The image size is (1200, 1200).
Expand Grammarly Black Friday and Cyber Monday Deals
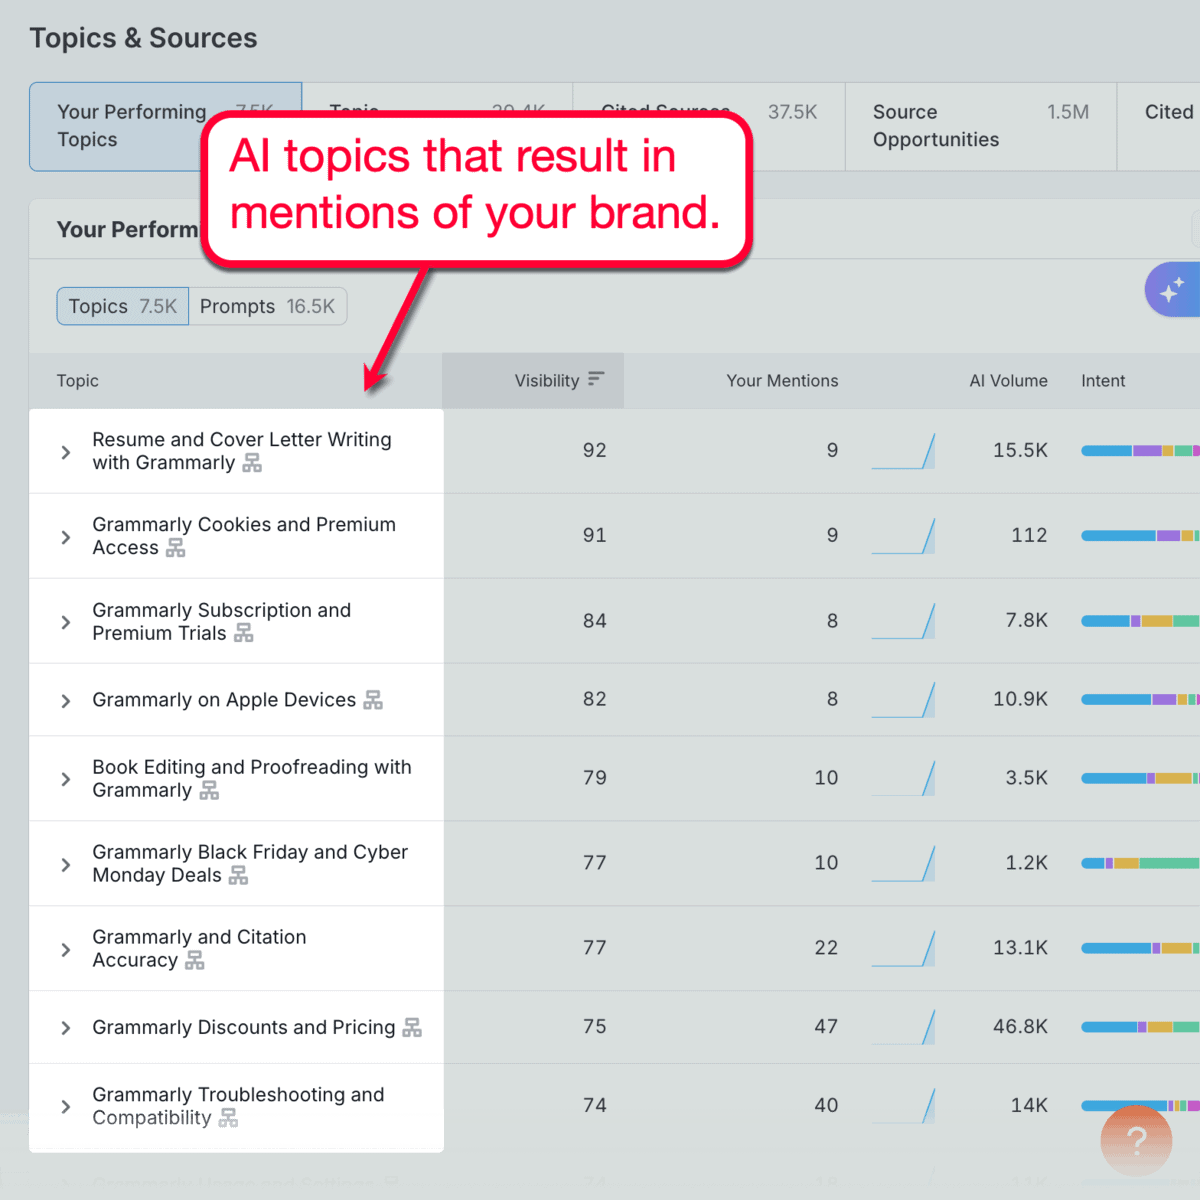[x=65, y=863]
